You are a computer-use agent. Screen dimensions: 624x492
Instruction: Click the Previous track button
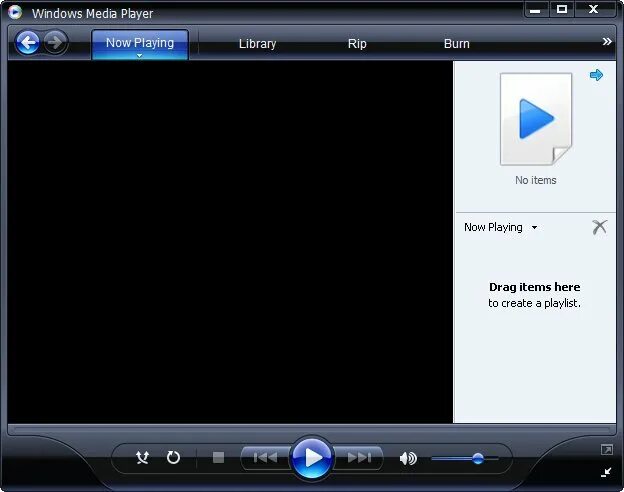265,458
